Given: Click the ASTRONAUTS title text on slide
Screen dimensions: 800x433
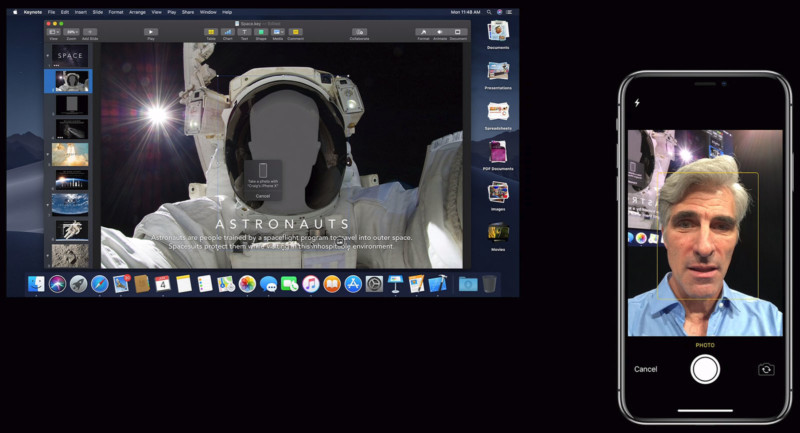Looking at the screenshot, I should tap(282, 224).
